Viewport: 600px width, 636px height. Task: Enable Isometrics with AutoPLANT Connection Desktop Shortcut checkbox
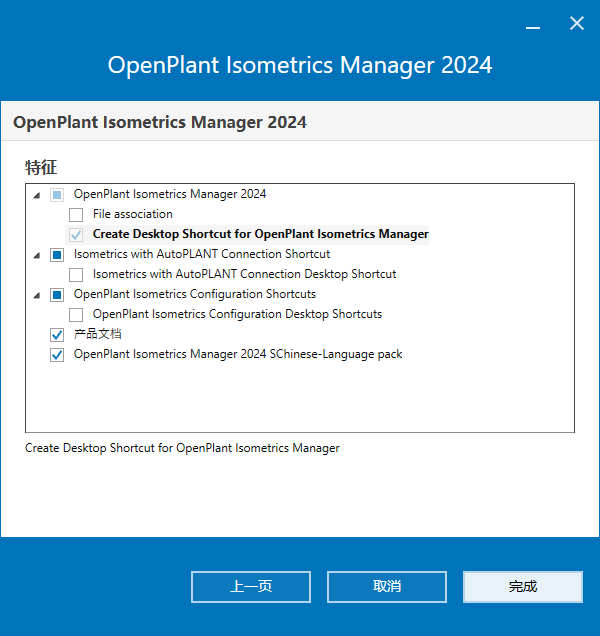pos(76,275)
